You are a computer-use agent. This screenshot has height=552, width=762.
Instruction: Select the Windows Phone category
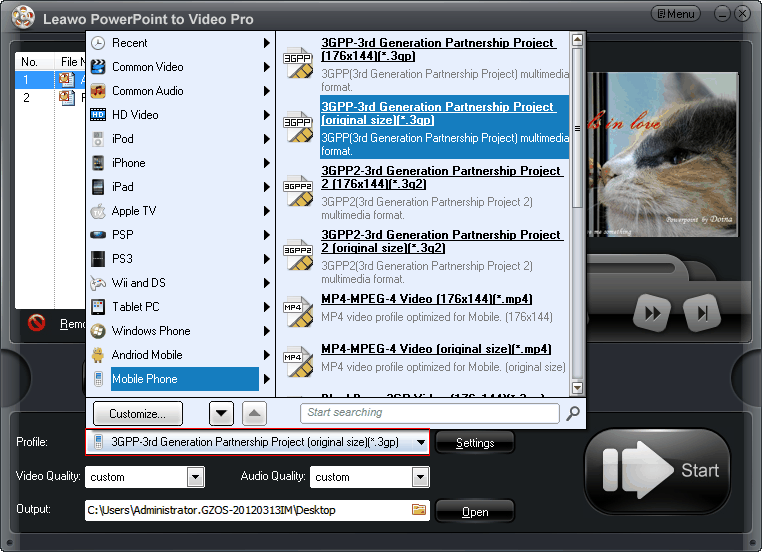[x=151, y=331]
